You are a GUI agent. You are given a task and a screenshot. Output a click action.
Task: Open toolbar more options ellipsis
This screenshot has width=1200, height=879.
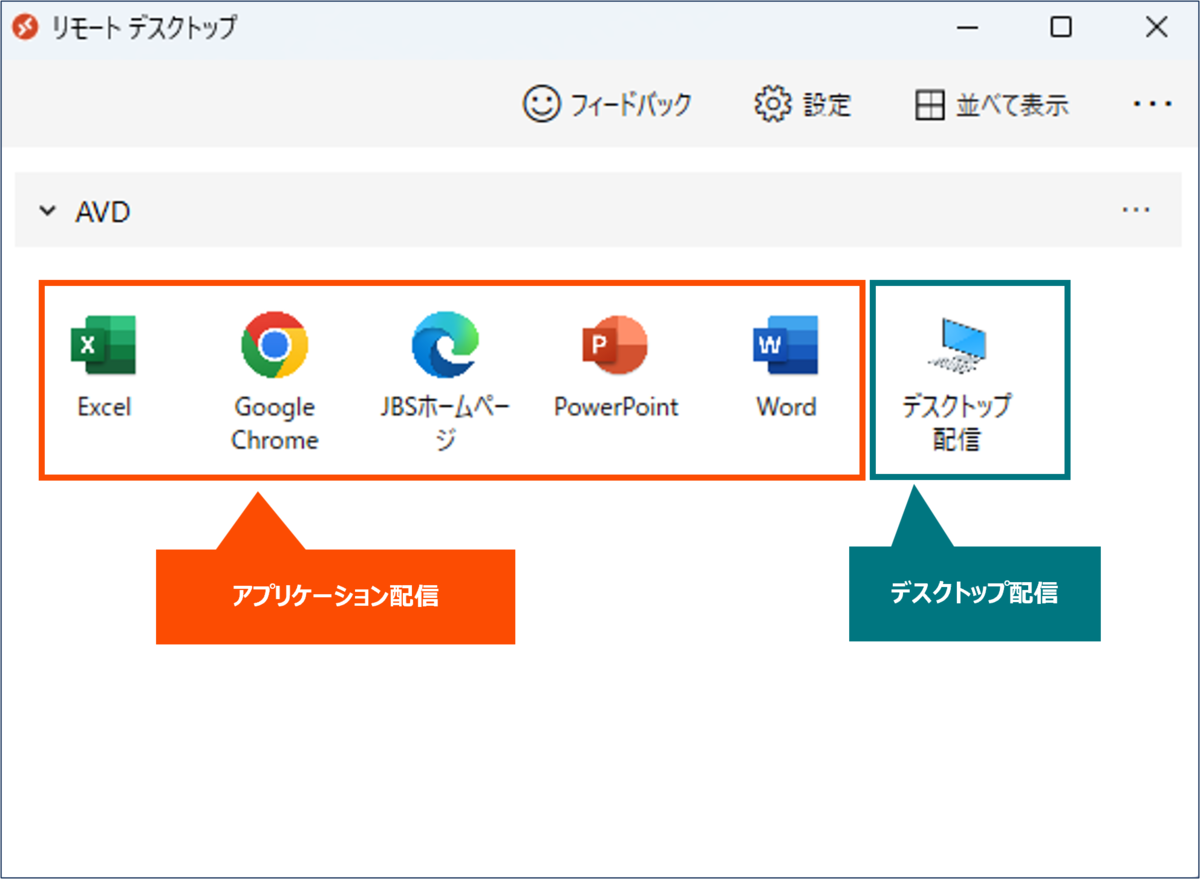pos(1152,103)
